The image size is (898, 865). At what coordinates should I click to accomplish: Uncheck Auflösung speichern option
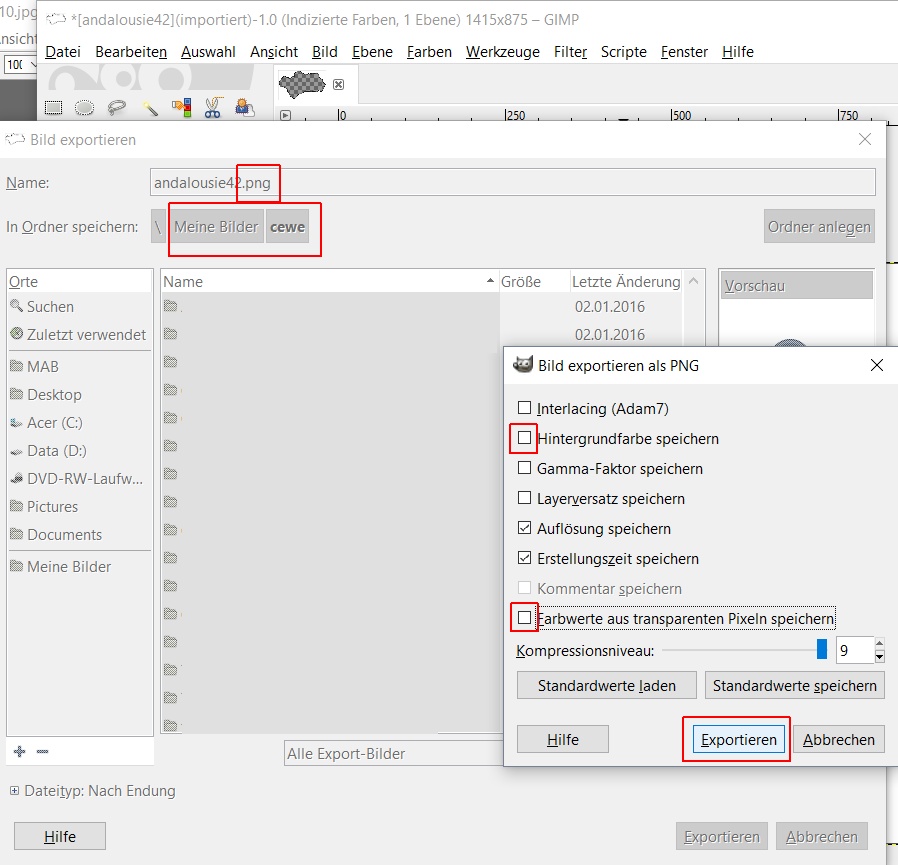524,528
